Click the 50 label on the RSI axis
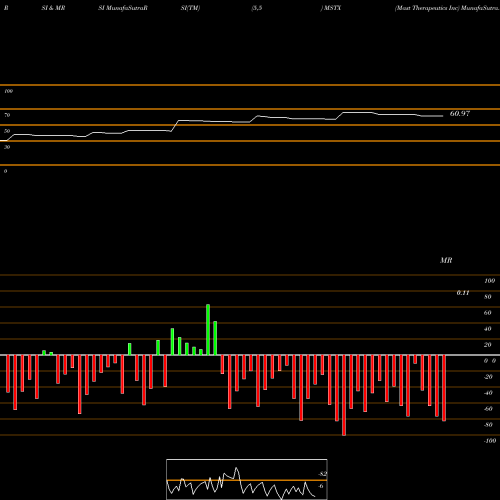The width and height of the screenshot is (500, 500). [7, 131]
